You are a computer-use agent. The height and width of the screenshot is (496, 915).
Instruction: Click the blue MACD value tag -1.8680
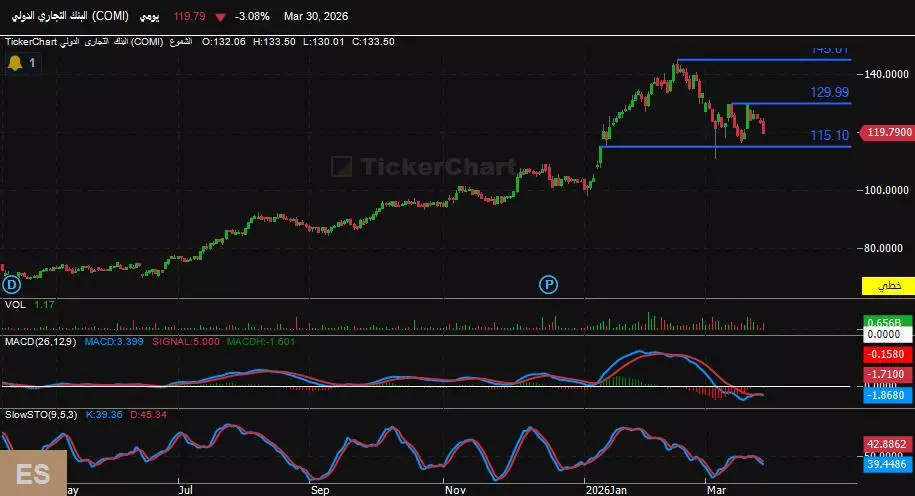pos(887,396)
